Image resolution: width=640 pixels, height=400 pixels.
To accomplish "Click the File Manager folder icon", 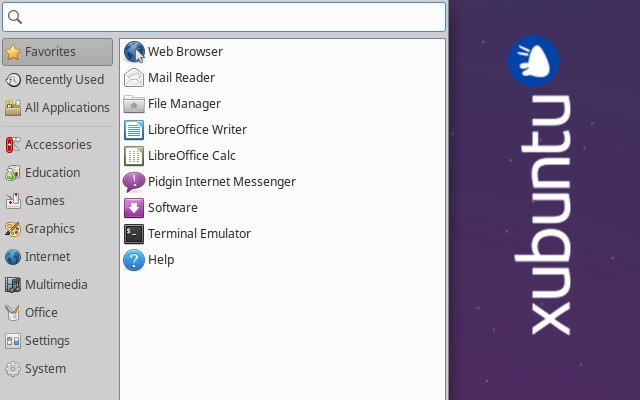I will coord(134,104).
